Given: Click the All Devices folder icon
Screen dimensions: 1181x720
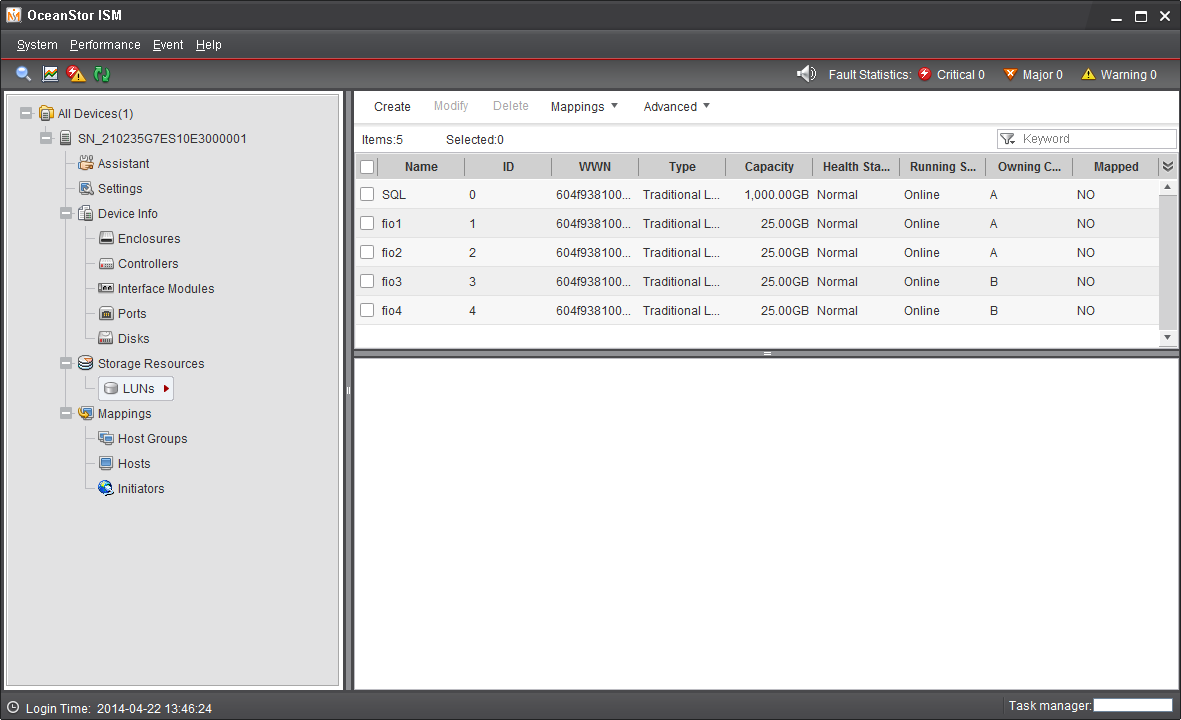Looking at the screenshot, I should click(46, 113).
